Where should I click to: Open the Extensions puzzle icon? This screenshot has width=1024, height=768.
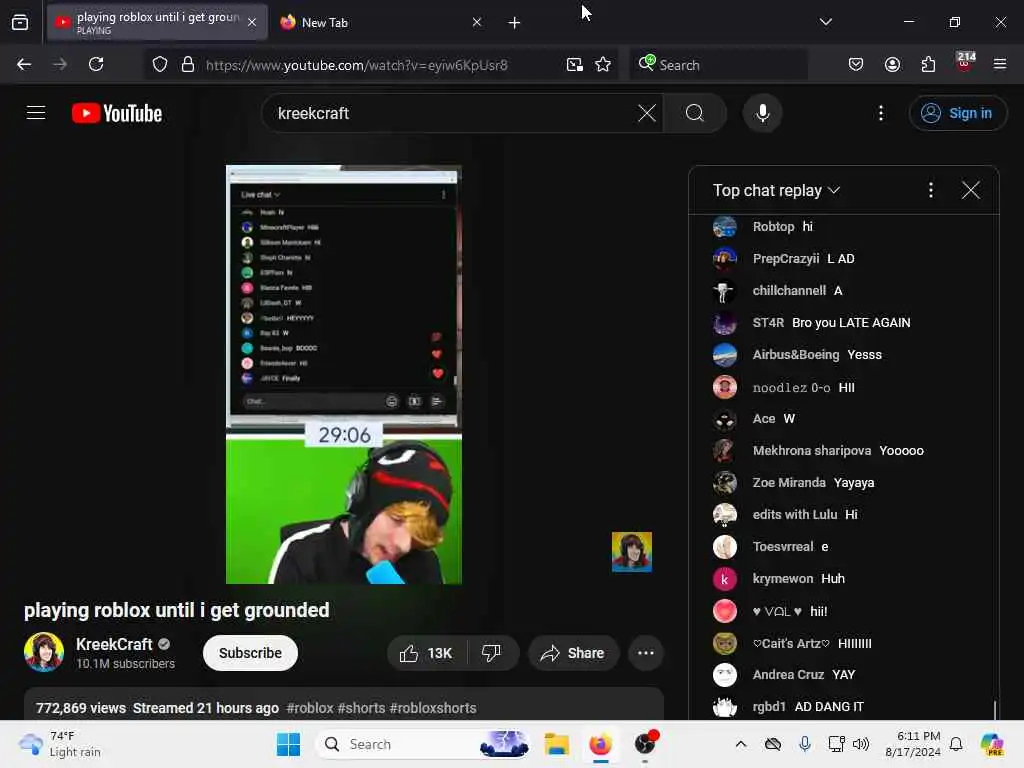[x=928, y=64]
